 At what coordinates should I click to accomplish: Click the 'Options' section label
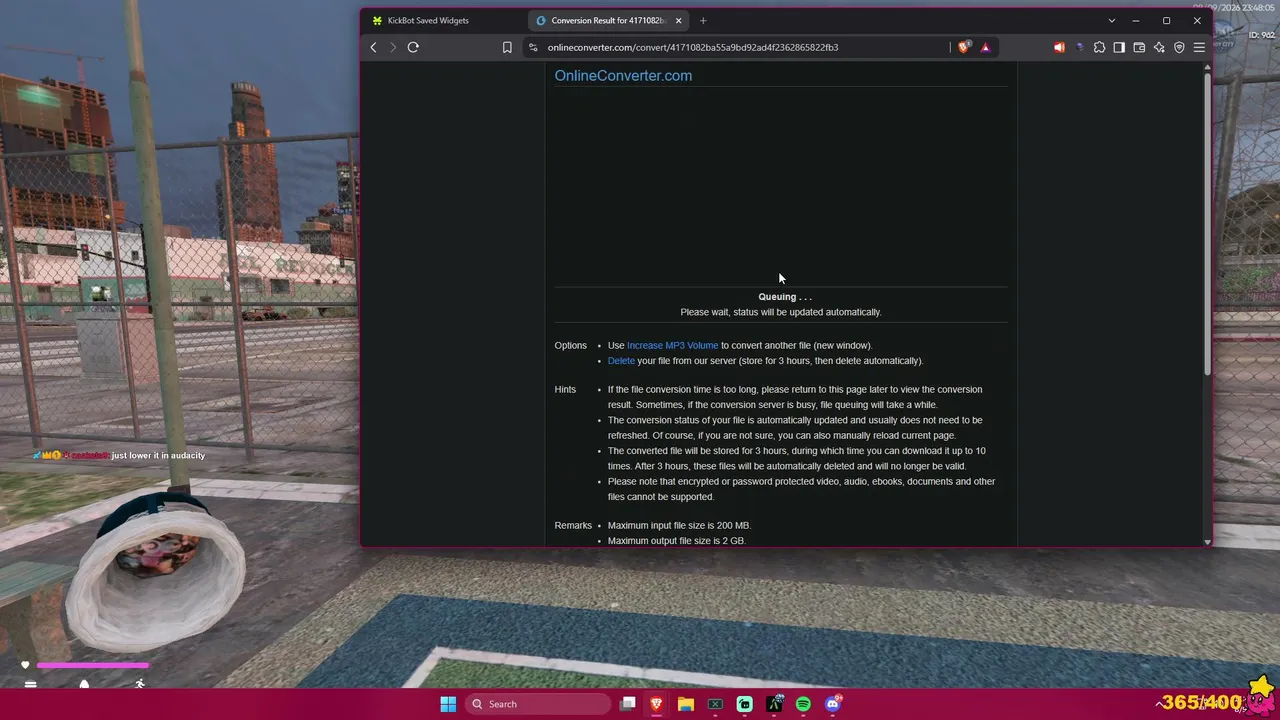[x=571, y=345]
